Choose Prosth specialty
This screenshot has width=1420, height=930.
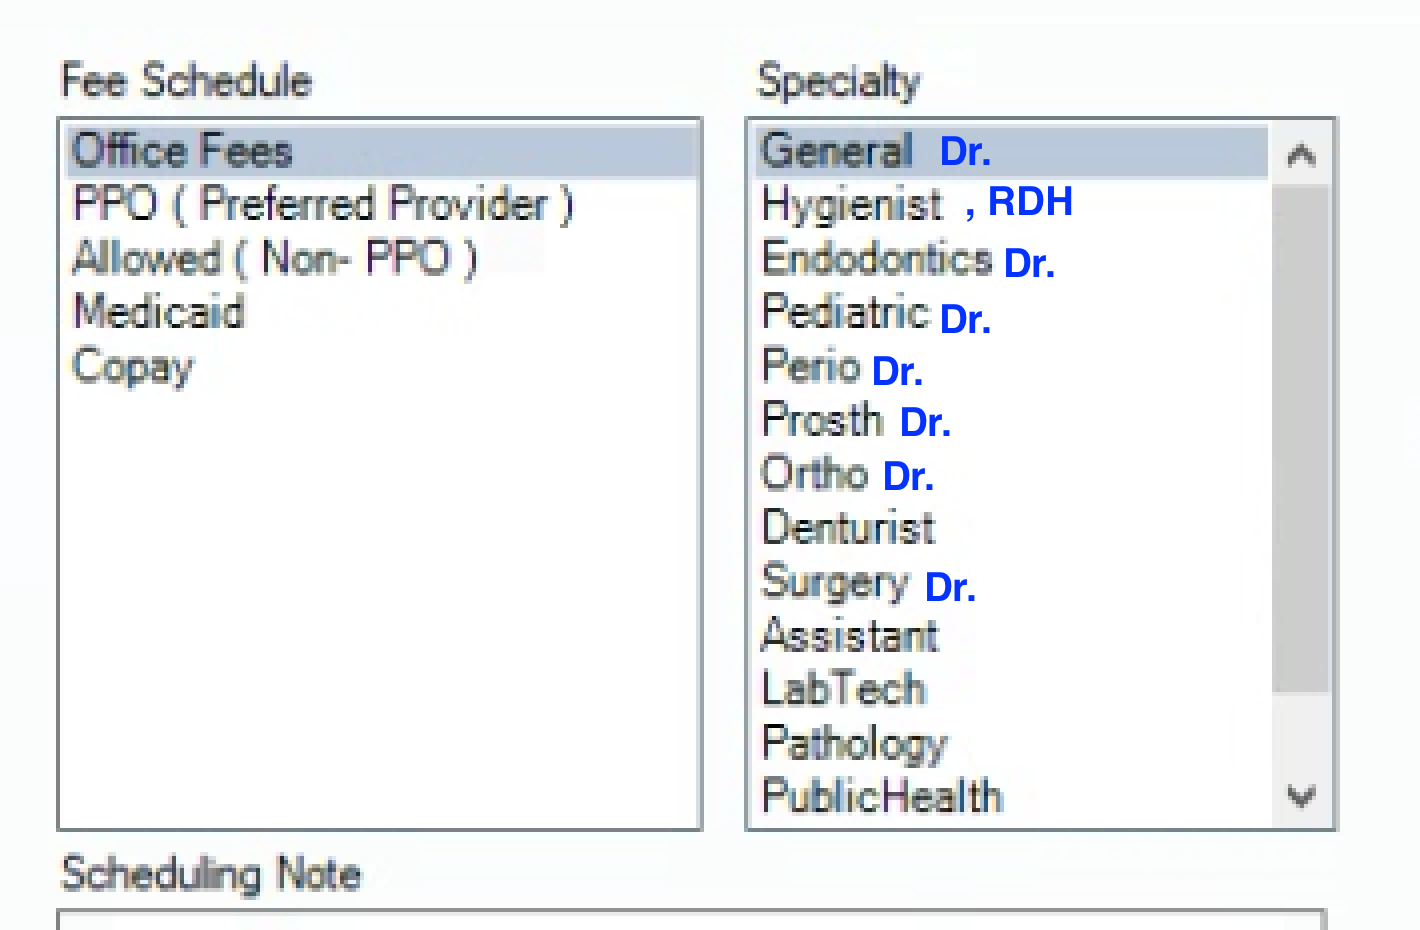pos(823,420)
